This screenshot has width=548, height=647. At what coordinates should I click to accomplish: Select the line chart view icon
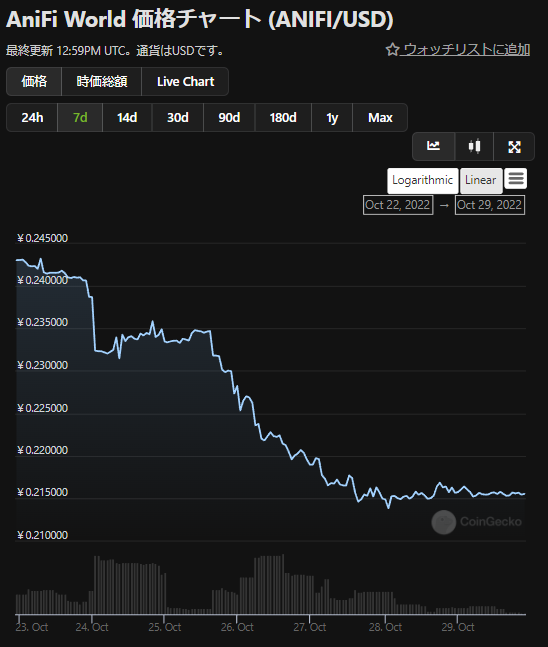(x=433, y=146)
